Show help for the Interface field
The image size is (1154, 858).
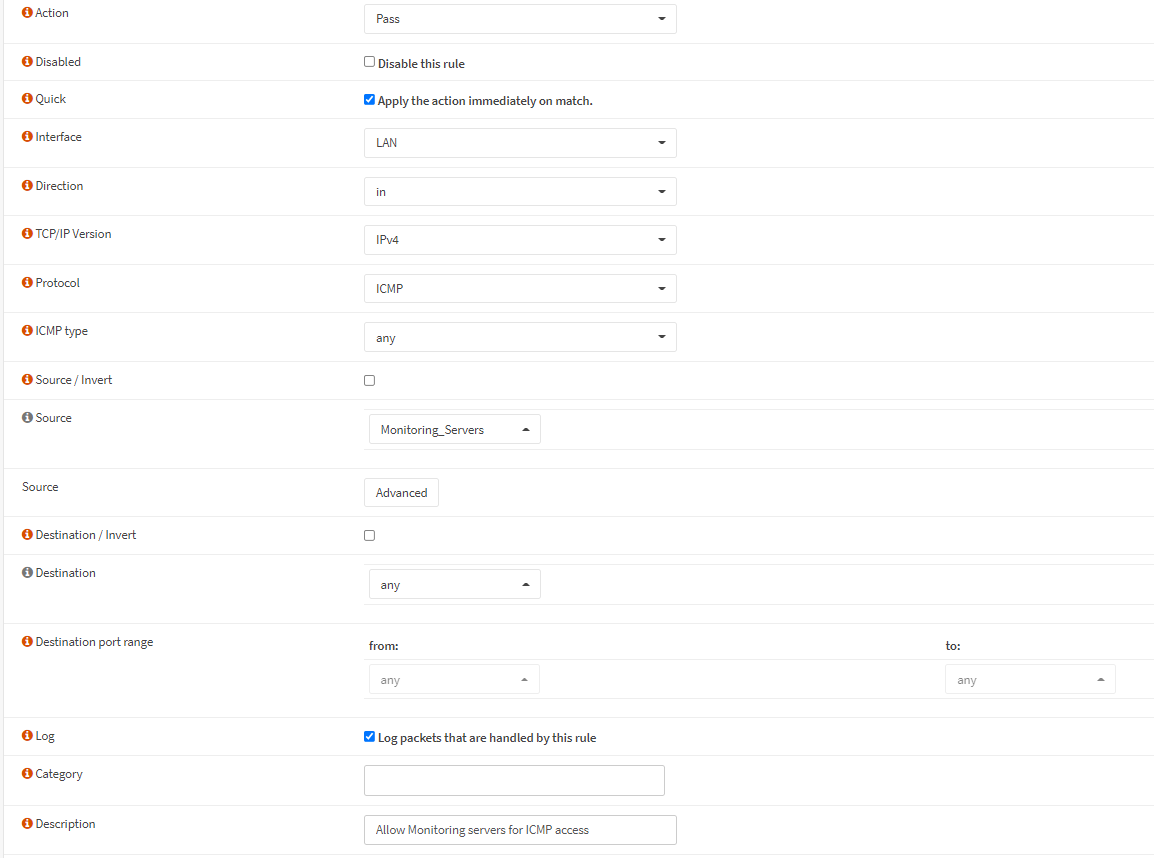pyautogui.click(x=27, y=136)
